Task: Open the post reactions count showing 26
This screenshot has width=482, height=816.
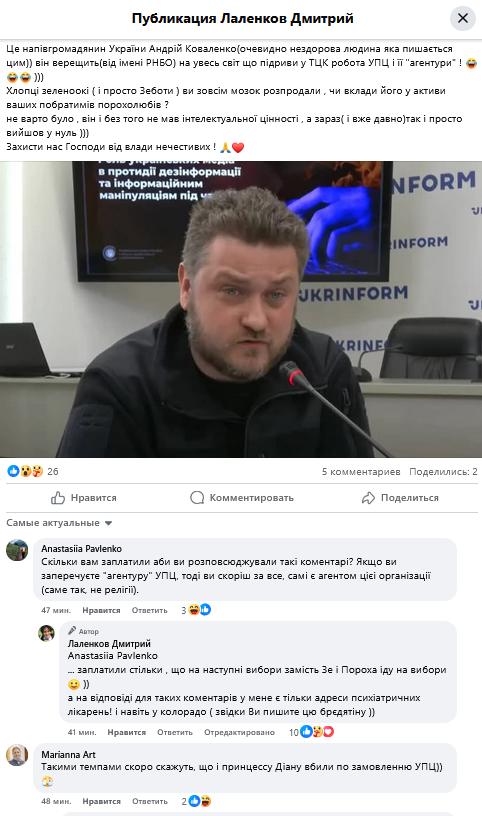Action: tap(33, 471)
